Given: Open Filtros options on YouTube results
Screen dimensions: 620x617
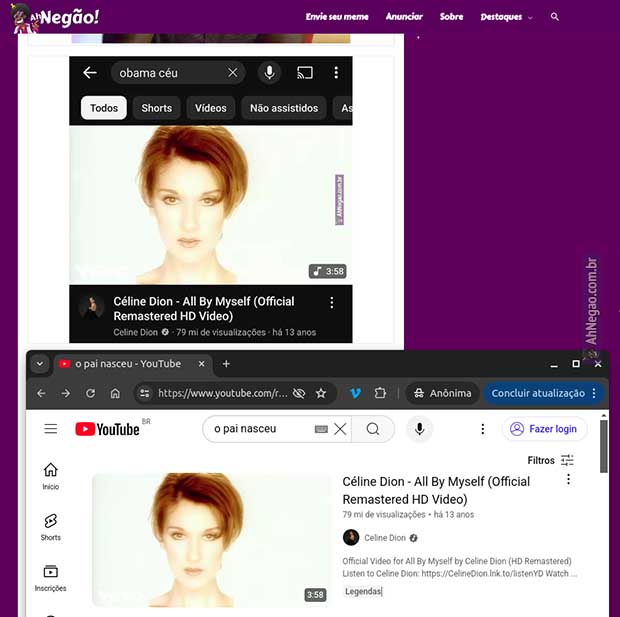Looking at the screenshot, I should (551, 461).
